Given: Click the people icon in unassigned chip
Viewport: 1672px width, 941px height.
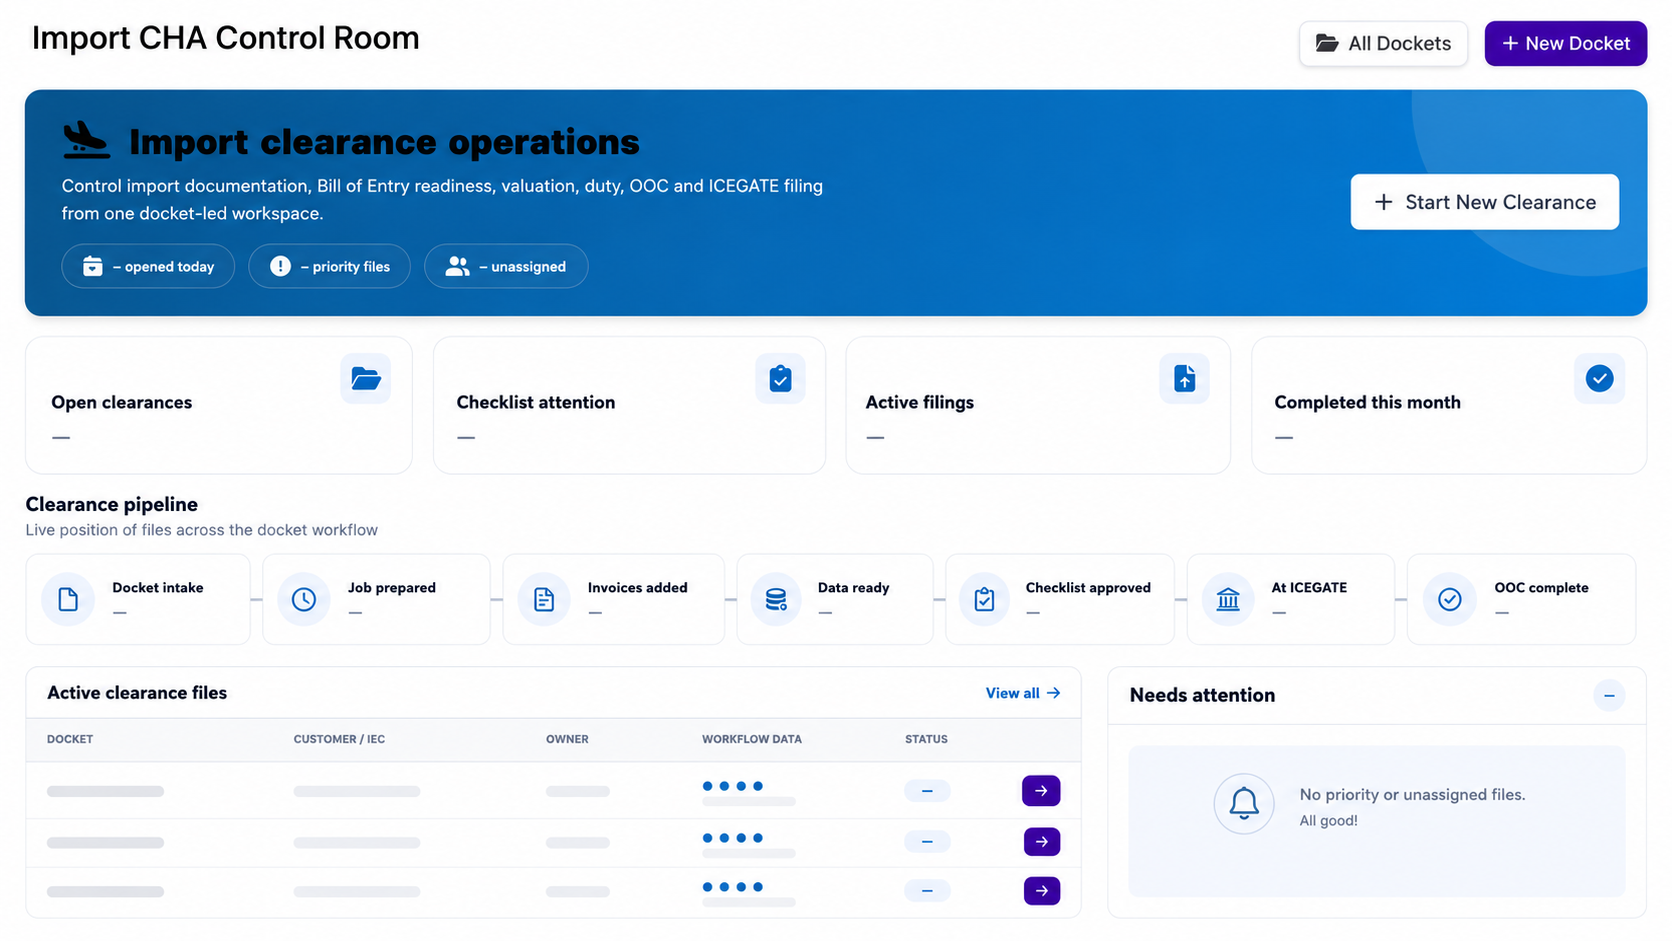Looking at the screenshot, I should (457, 266).
